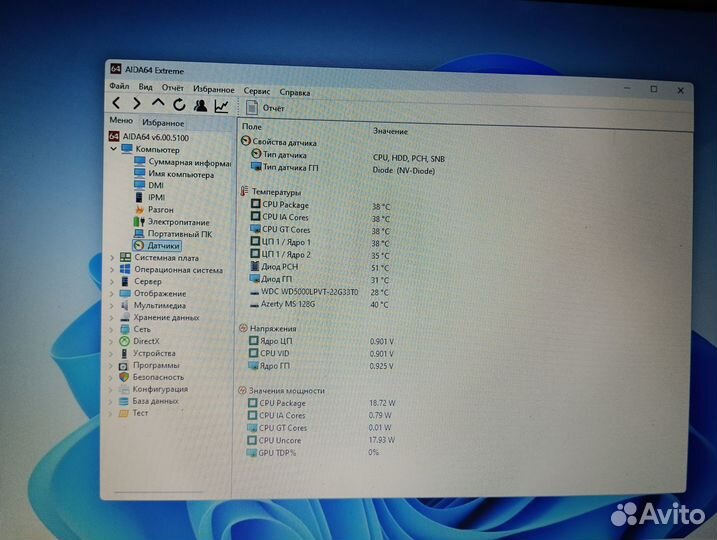Expand the Системная плата branch
This screenshot has height=540, width=717.
coord(112,258)
